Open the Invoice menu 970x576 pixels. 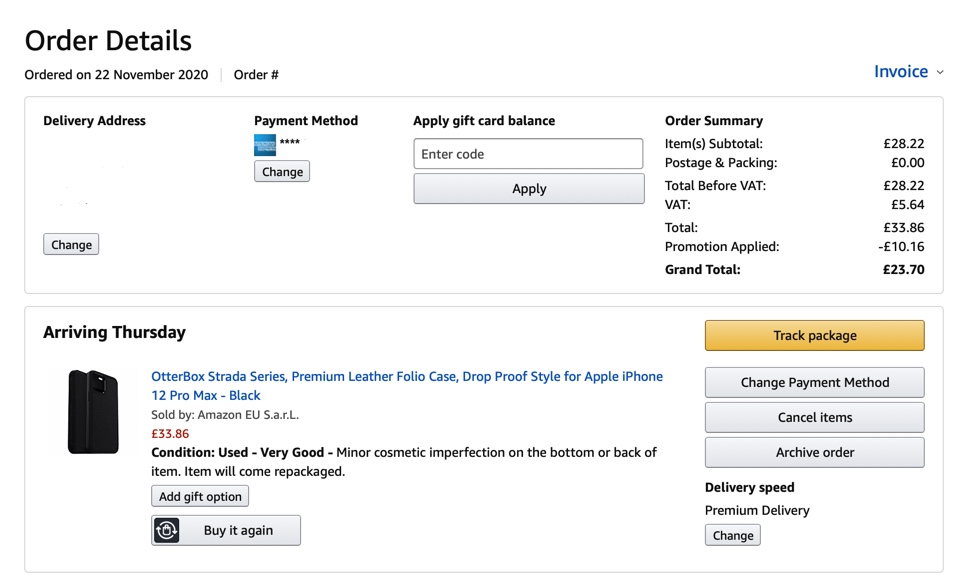[x=901, y=72]
